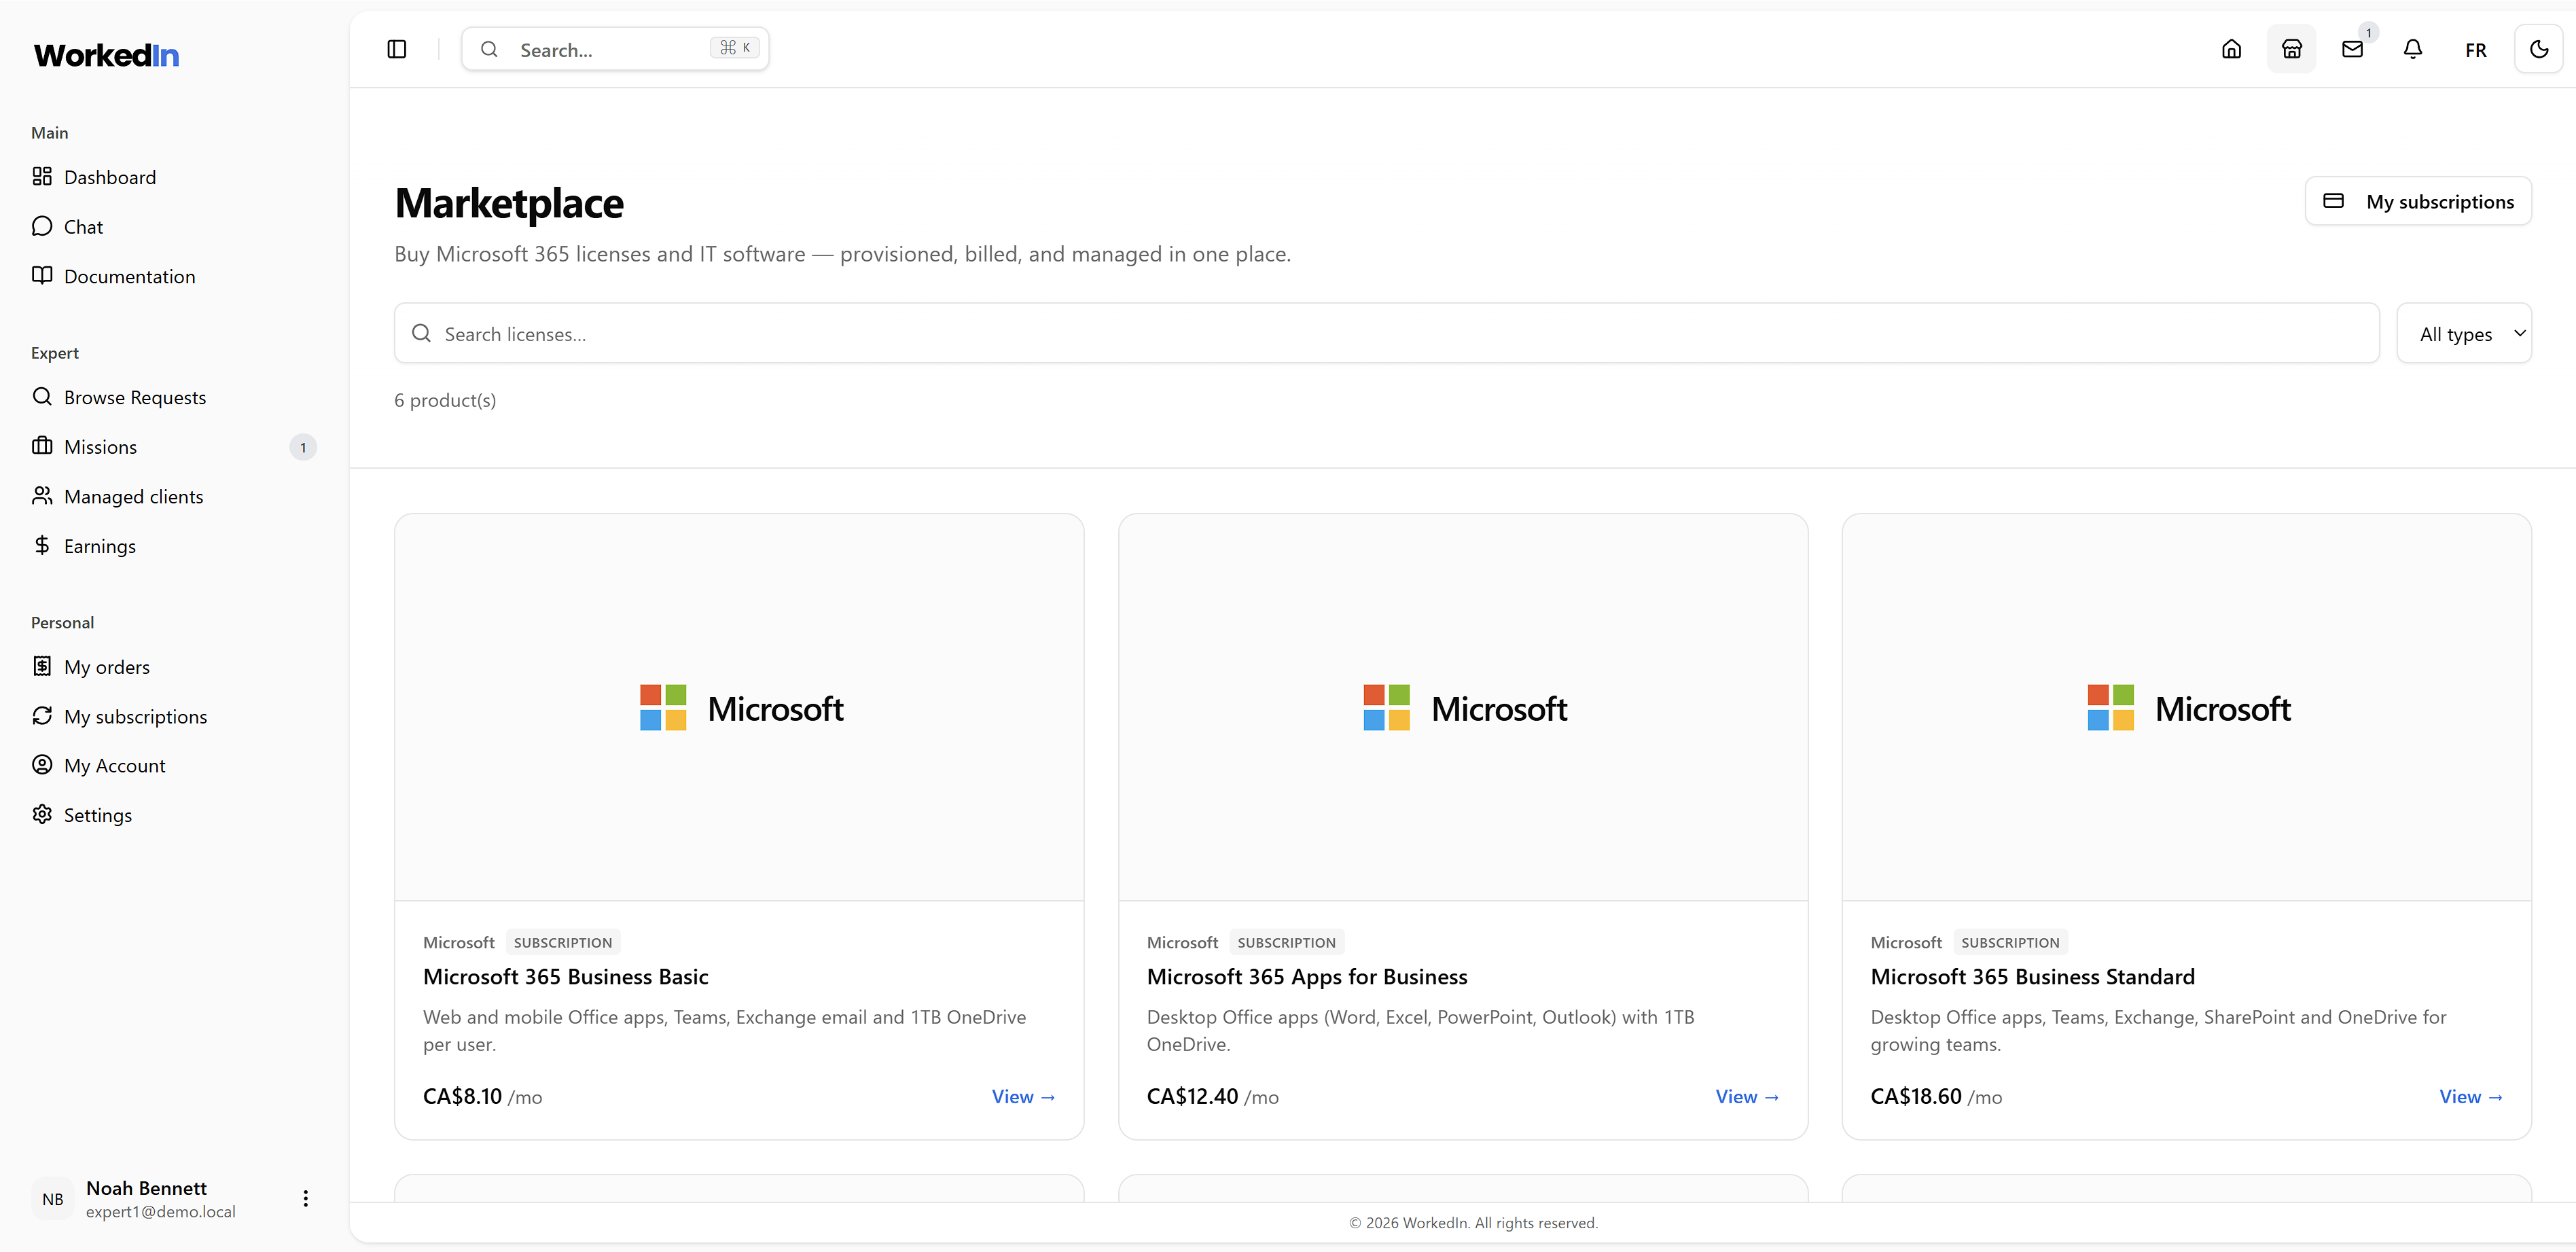Open Managed clients page
Screen dimensions: 2576x1252
coord(174,496)
